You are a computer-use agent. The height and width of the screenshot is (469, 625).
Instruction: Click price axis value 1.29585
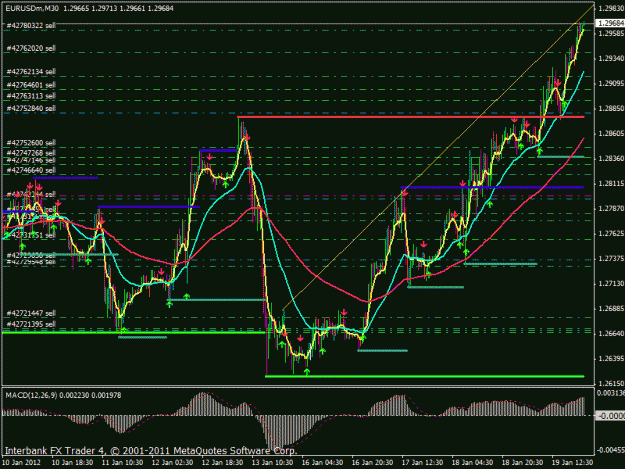611,33
